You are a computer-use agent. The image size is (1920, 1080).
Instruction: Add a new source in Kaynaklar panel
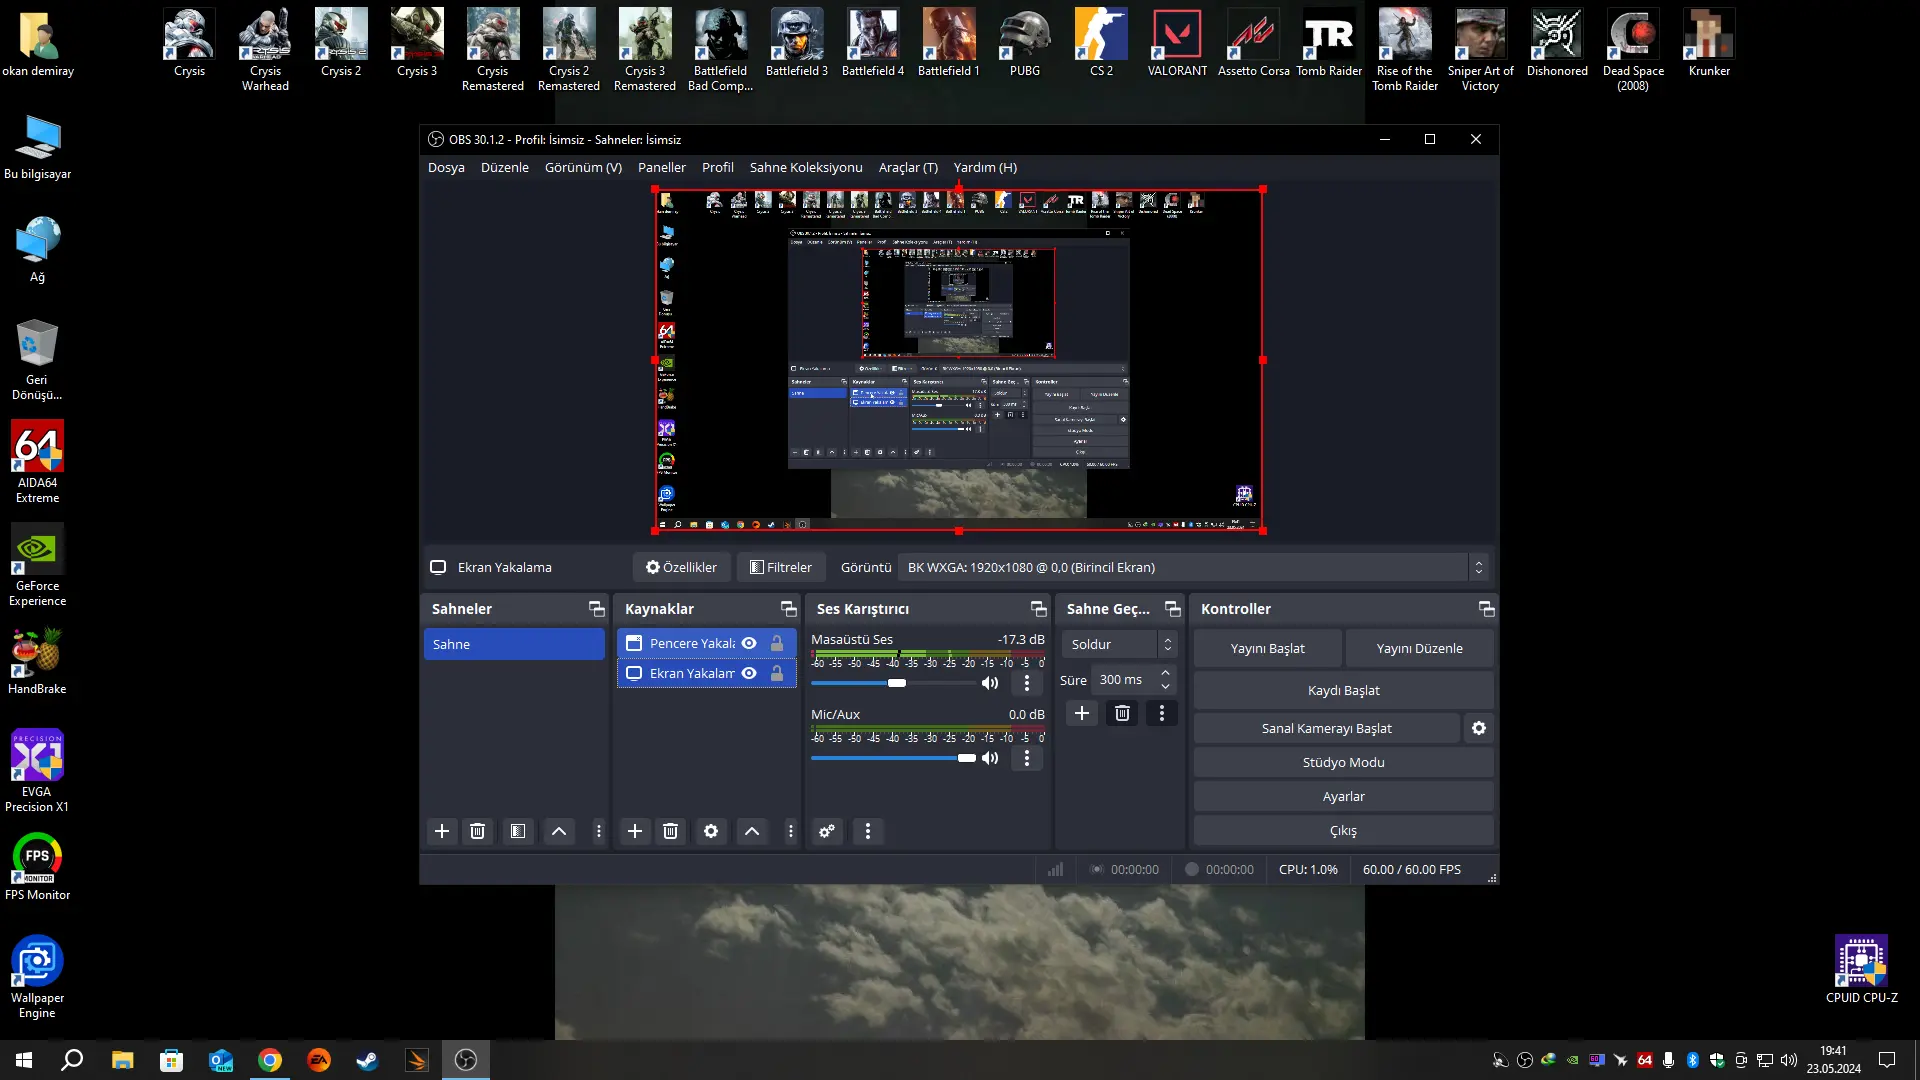coord(634,831)
